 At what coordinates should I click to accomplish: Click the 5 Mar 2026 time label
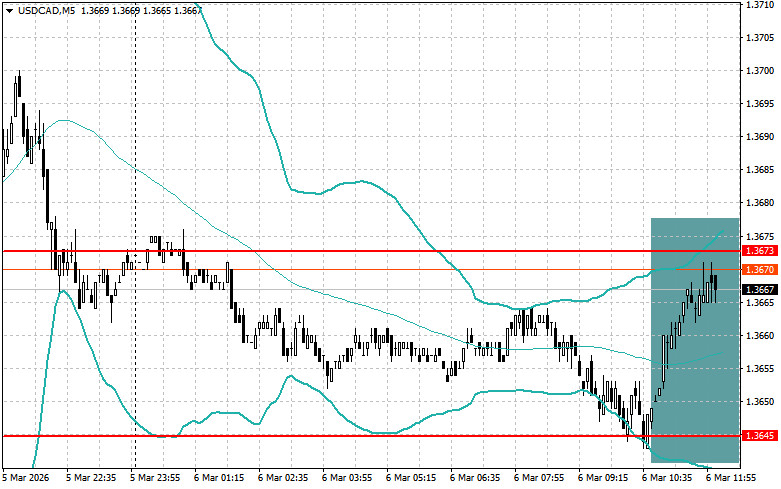tap(26, 478)
